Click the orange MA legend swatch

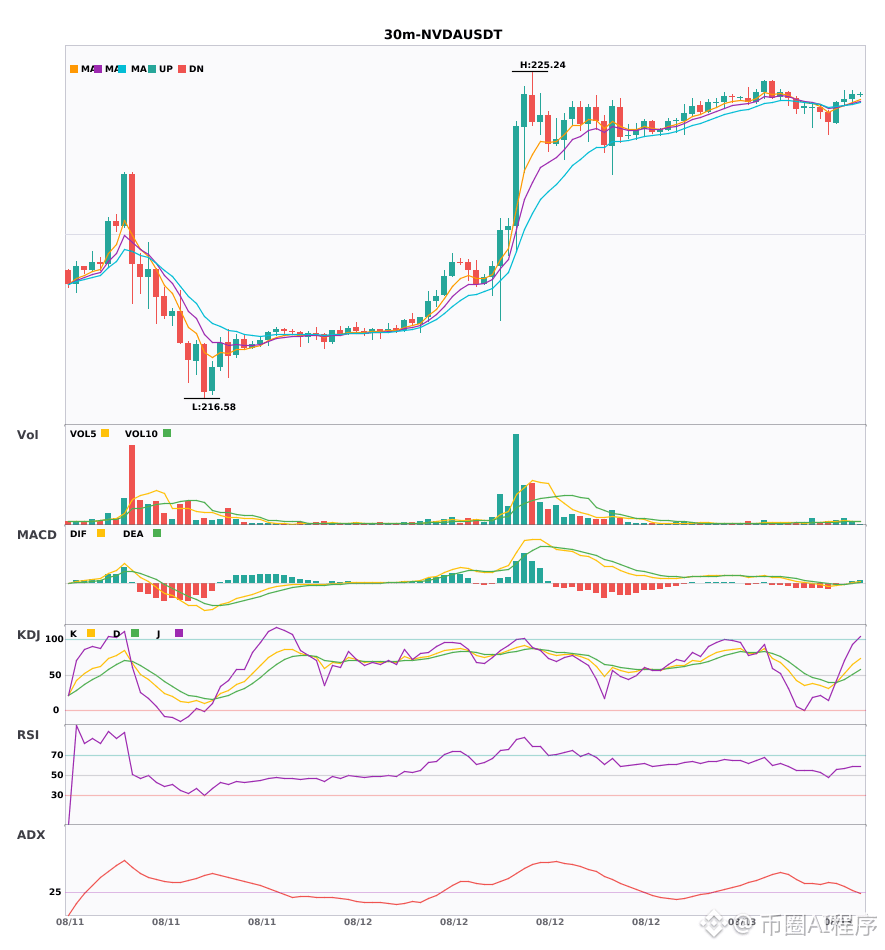pyautogui.click(x=74, y=69)
